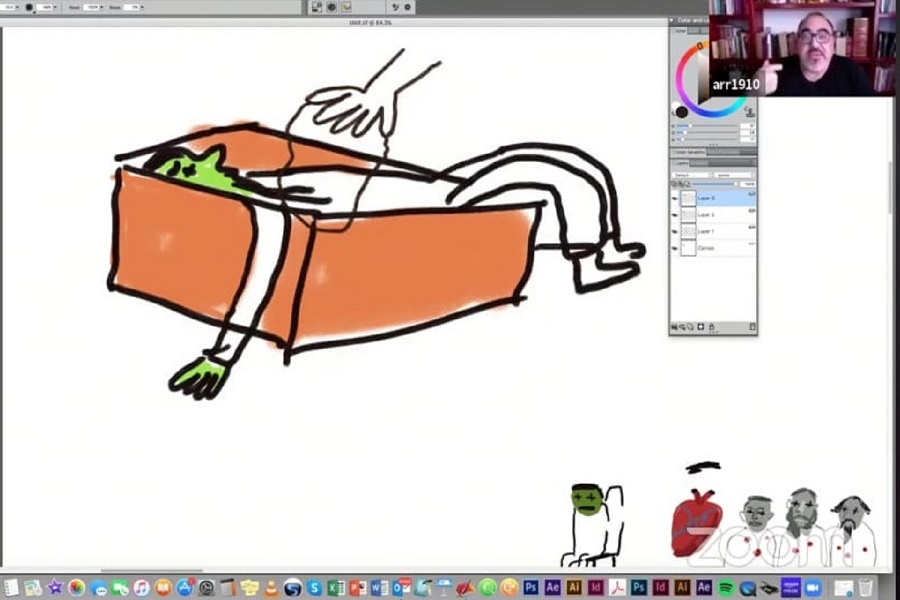The width and height of the screenshot is (900, 600).
Task: Toggle visibility of Layer 2
Action: pyautogui.click(x=675, y=215)
